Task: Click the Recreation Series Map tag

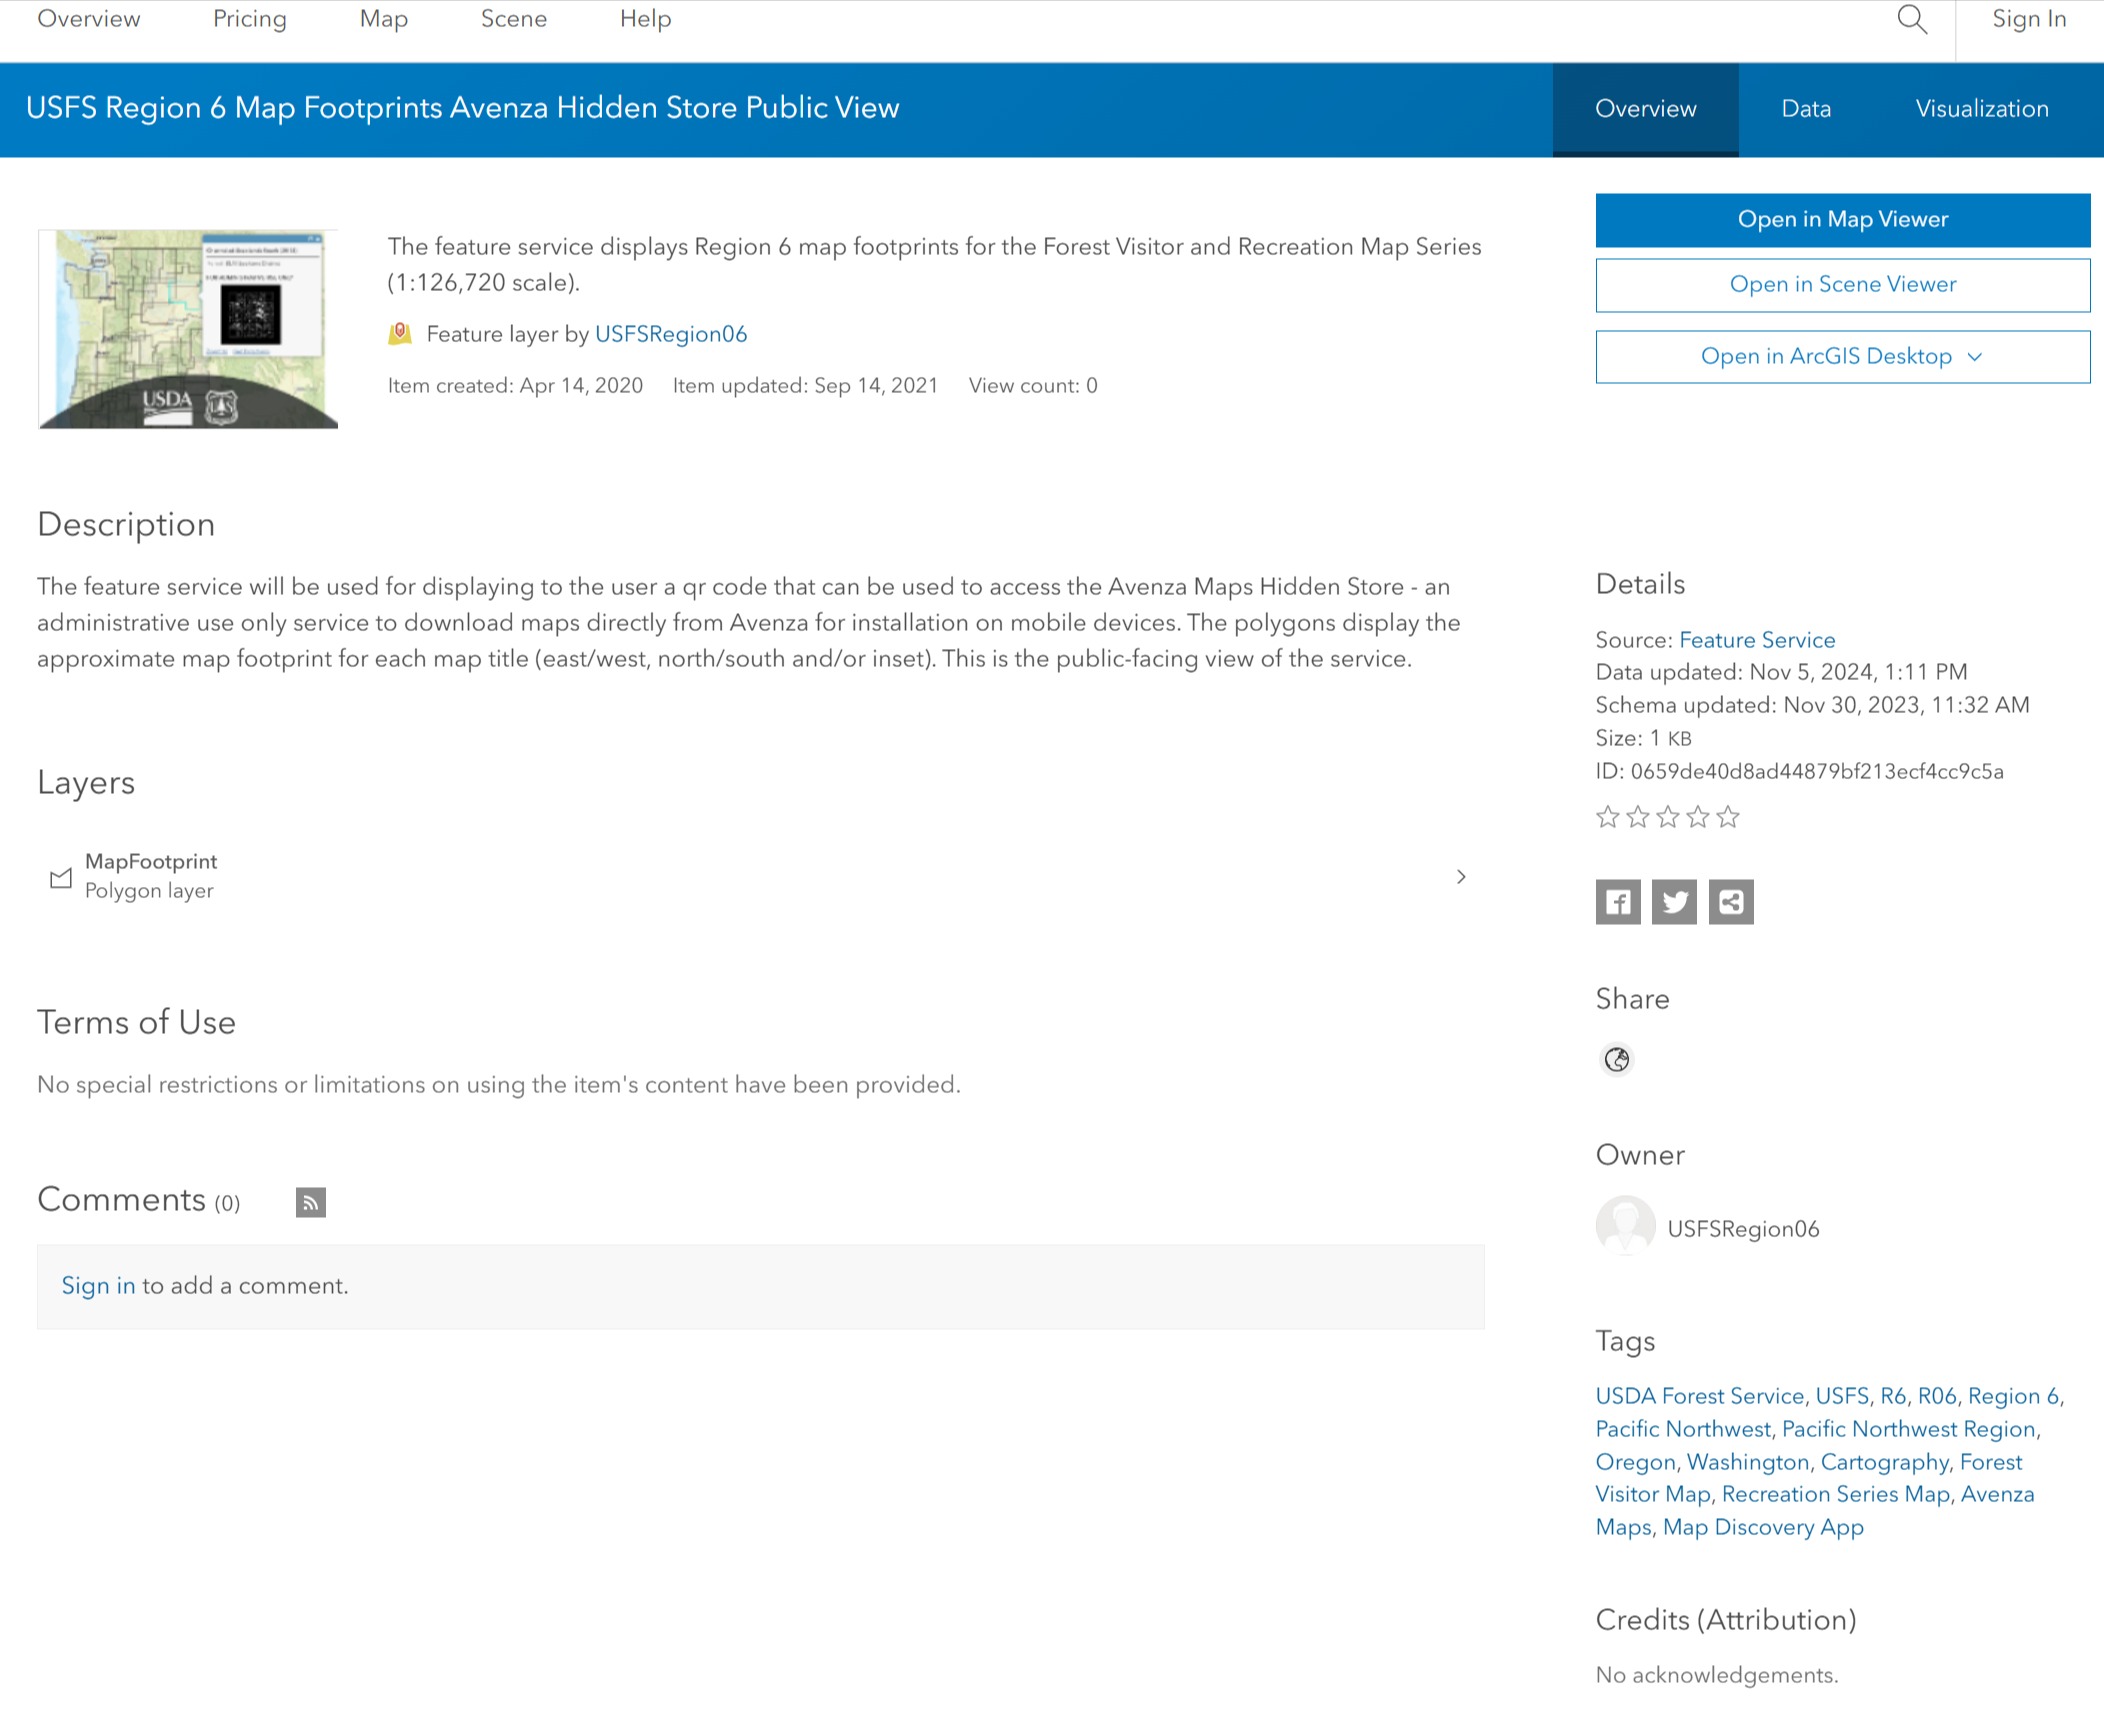Action: [x=1836, y=1494]
